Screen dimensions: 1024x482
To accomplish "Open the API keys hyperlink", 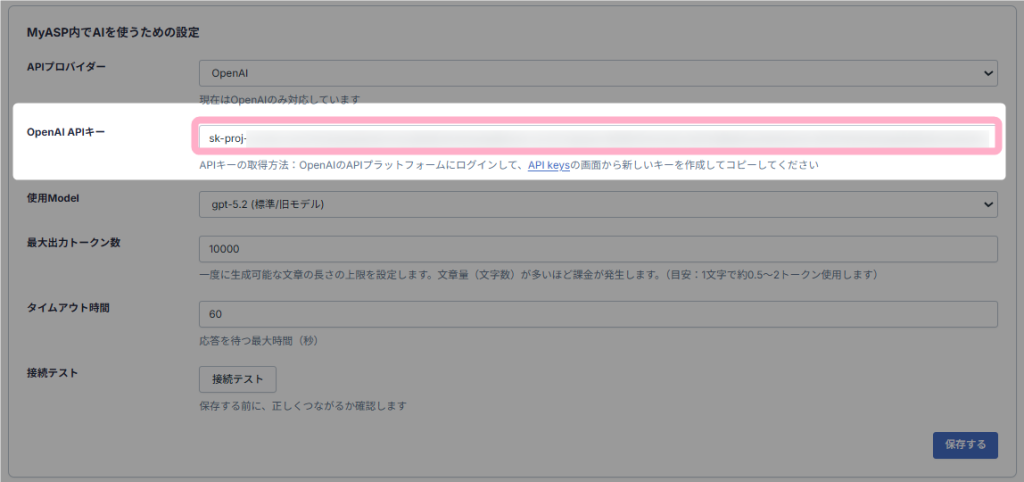I will (548, 165).
